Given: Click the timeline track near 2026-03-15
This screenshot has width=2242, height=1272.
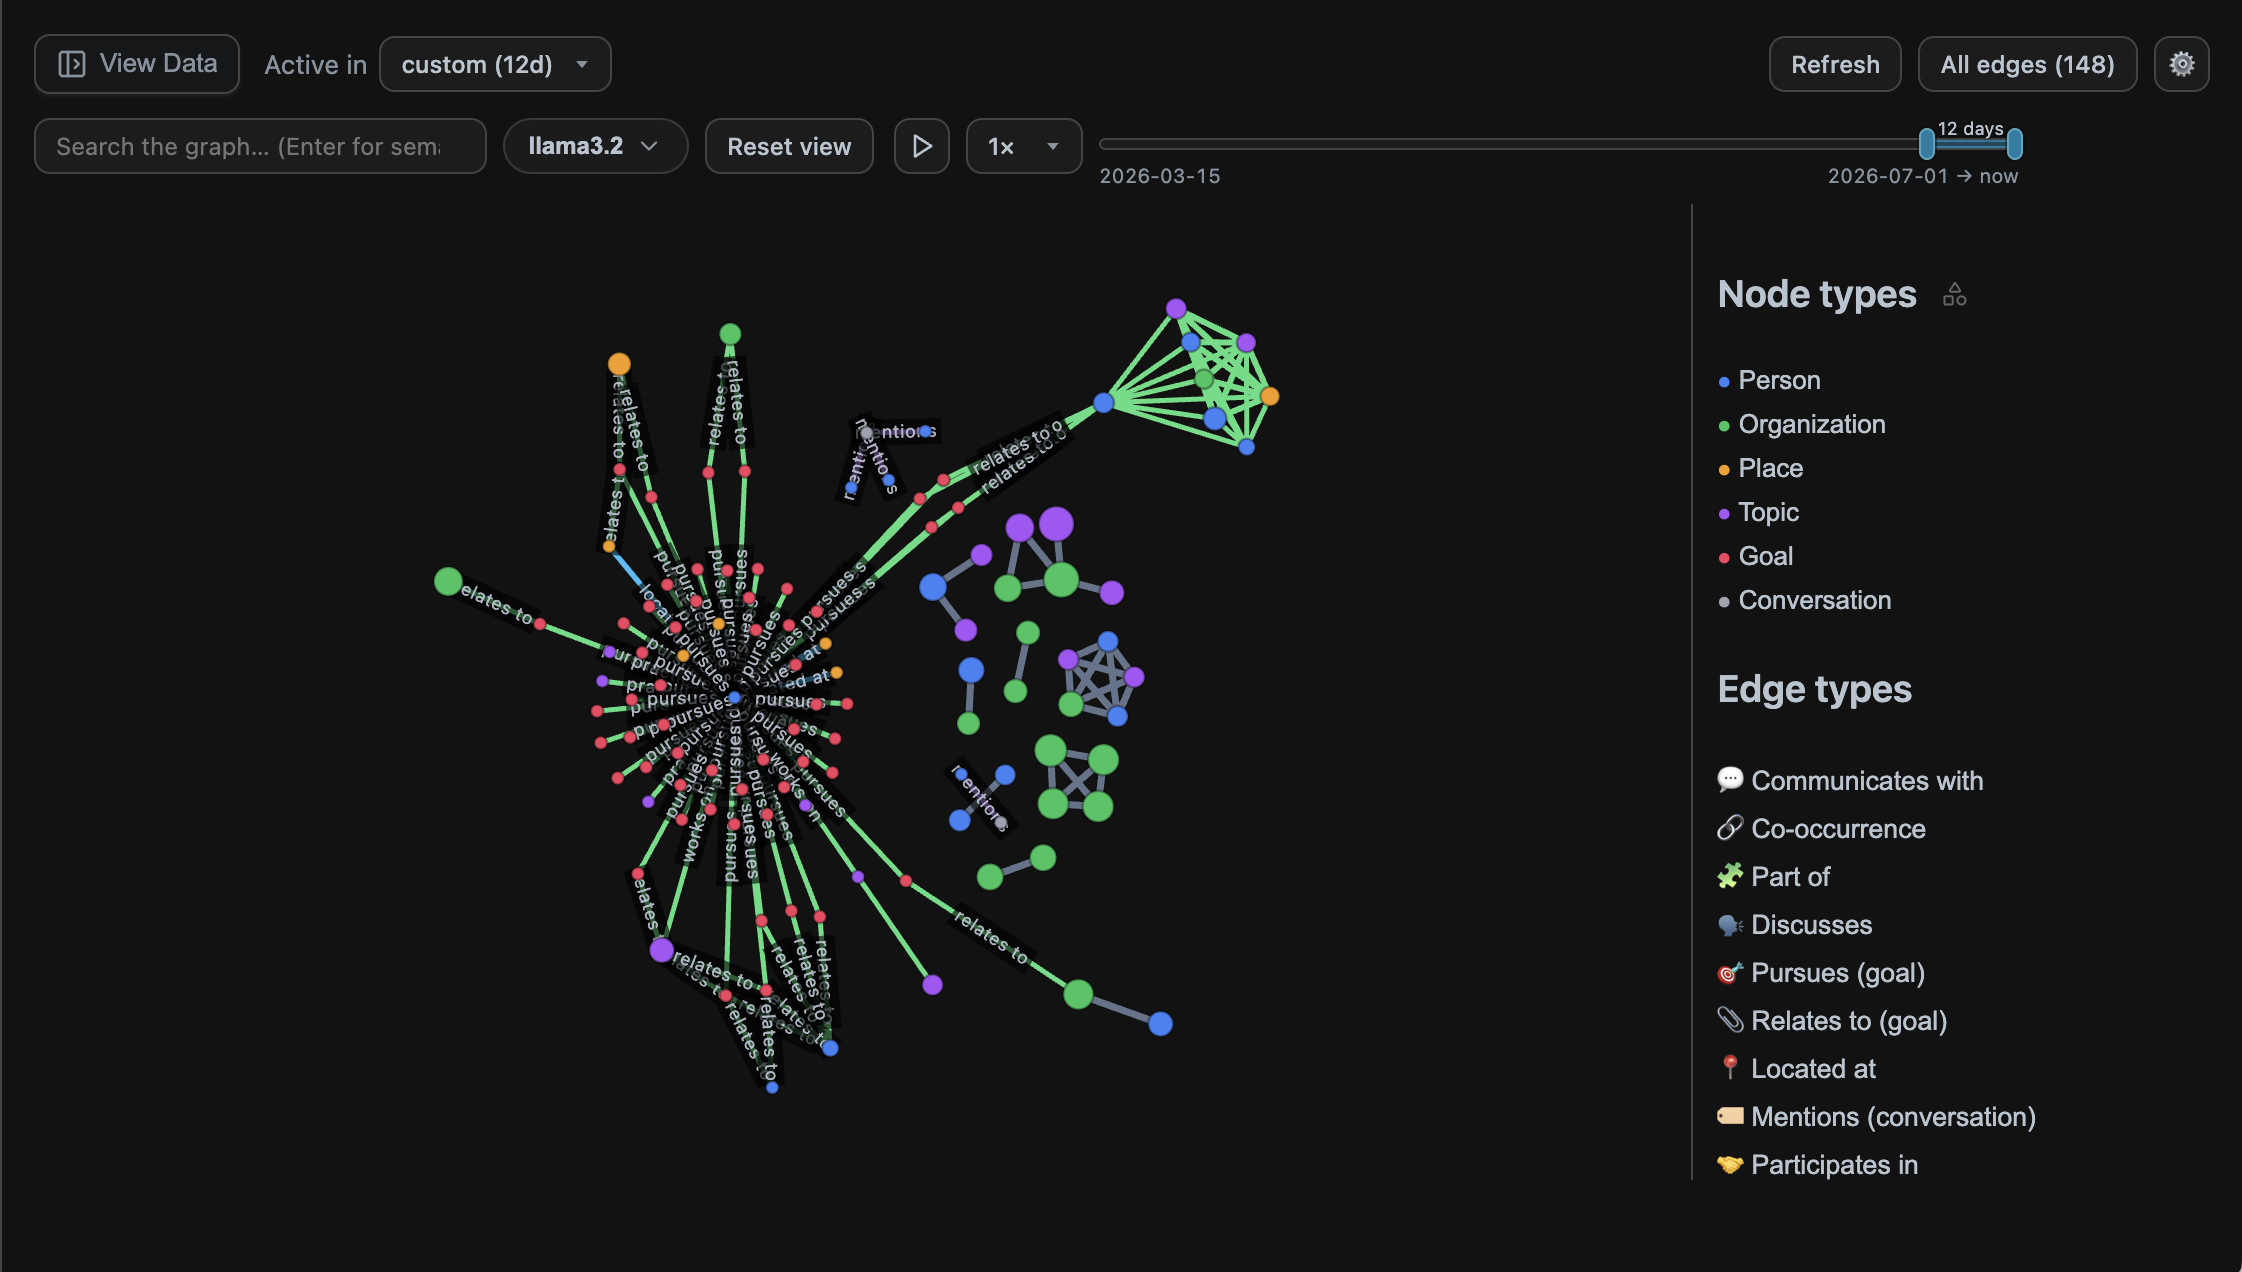Looking at the screenshot, I should 1160,144.
